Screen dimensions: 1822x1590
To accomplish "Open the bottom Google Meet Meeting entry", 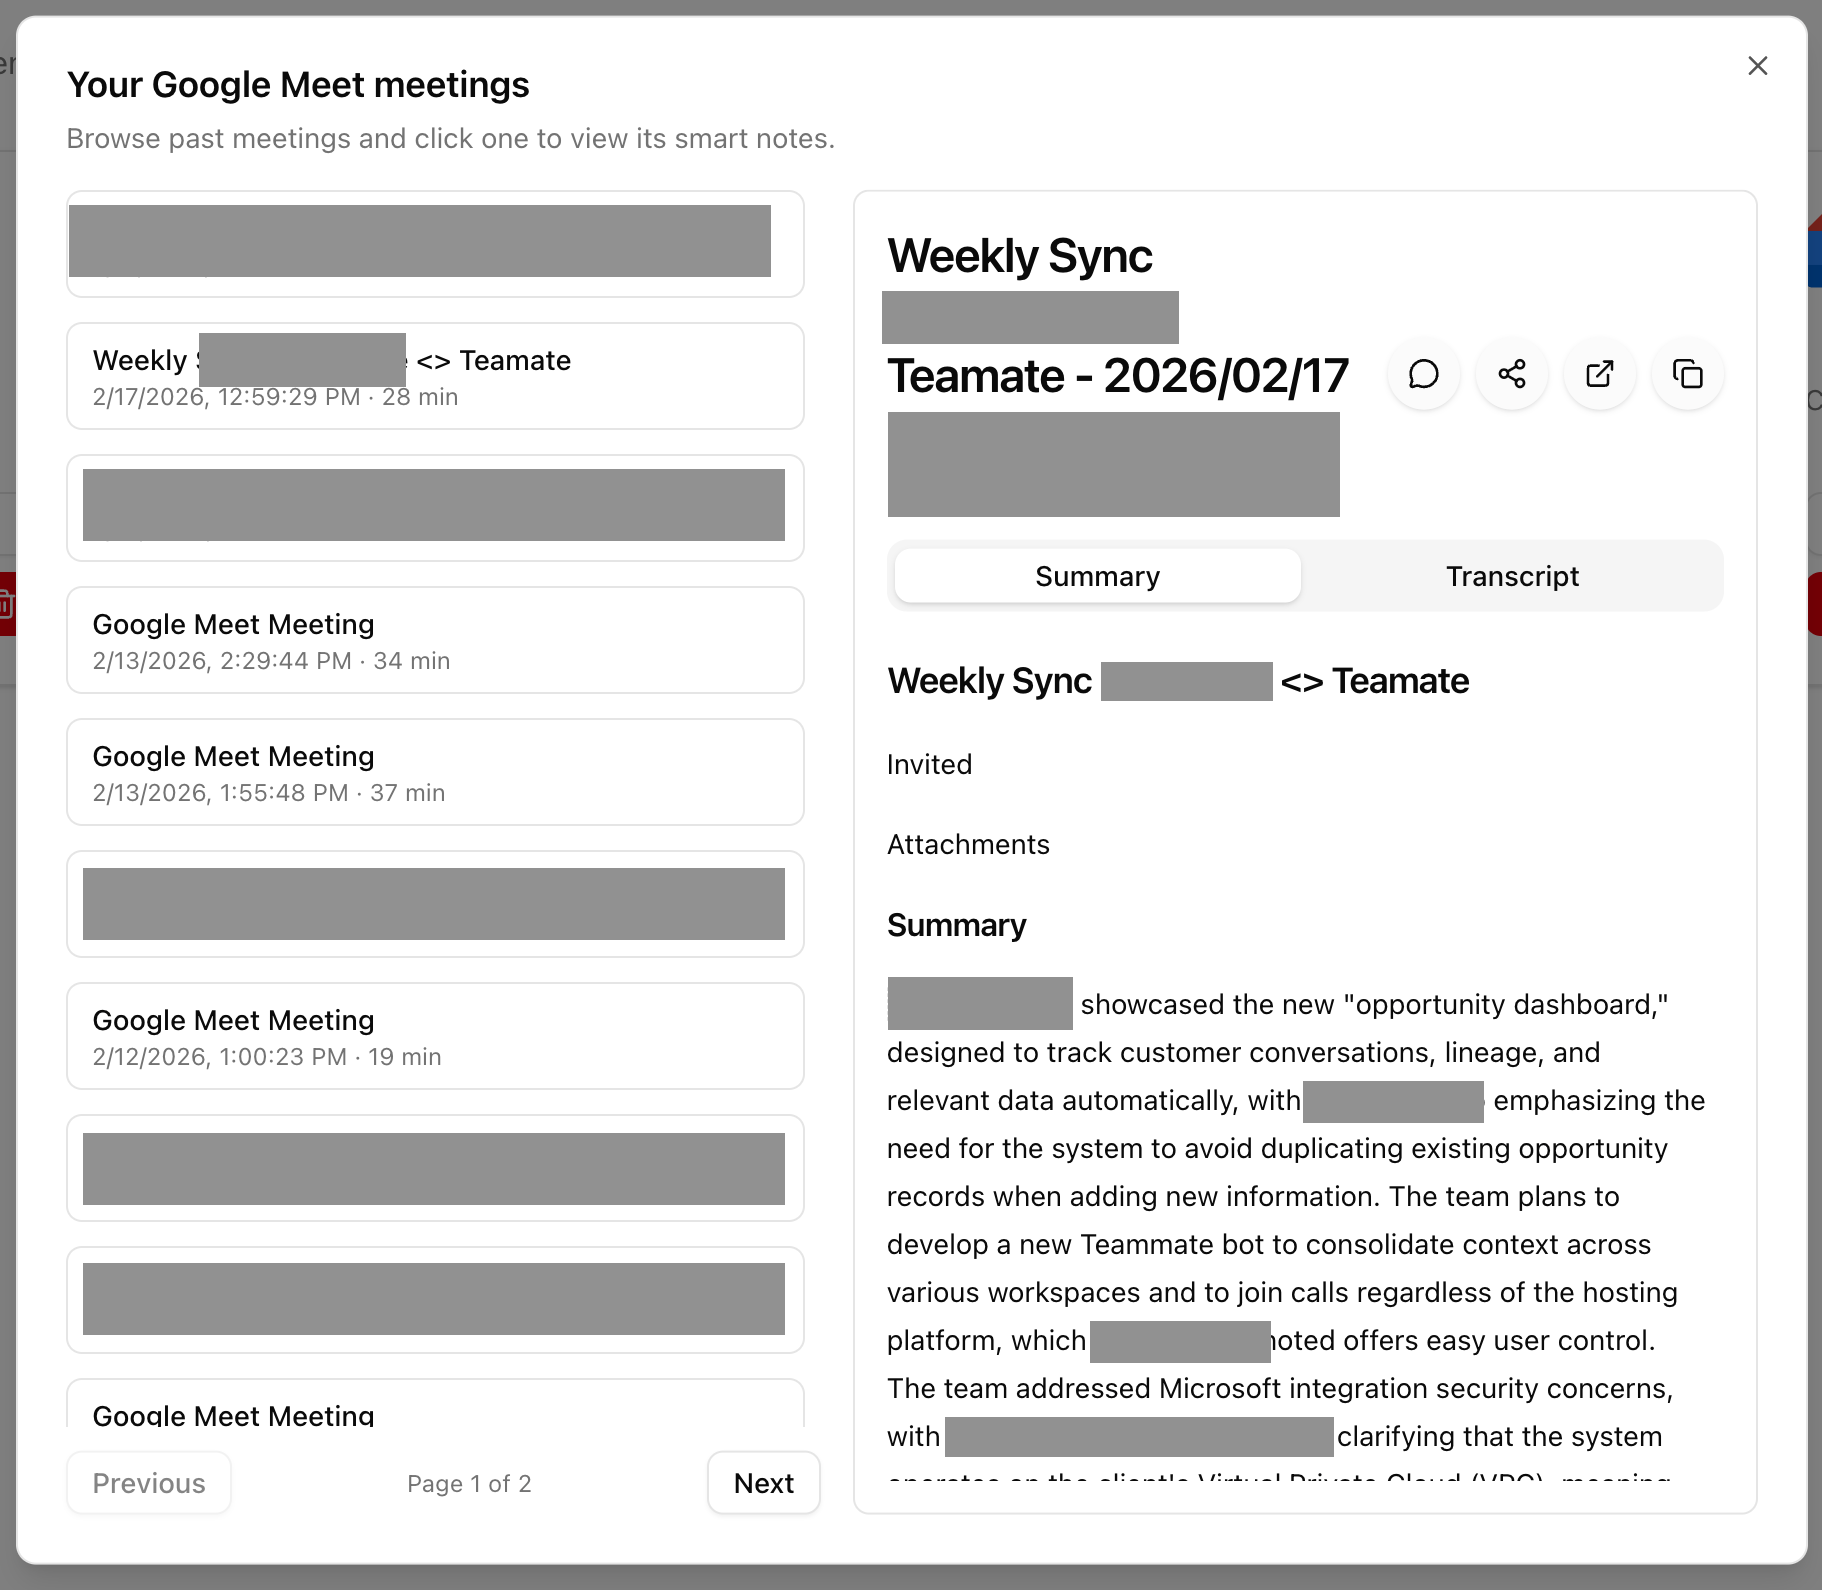I will 435,1415.
